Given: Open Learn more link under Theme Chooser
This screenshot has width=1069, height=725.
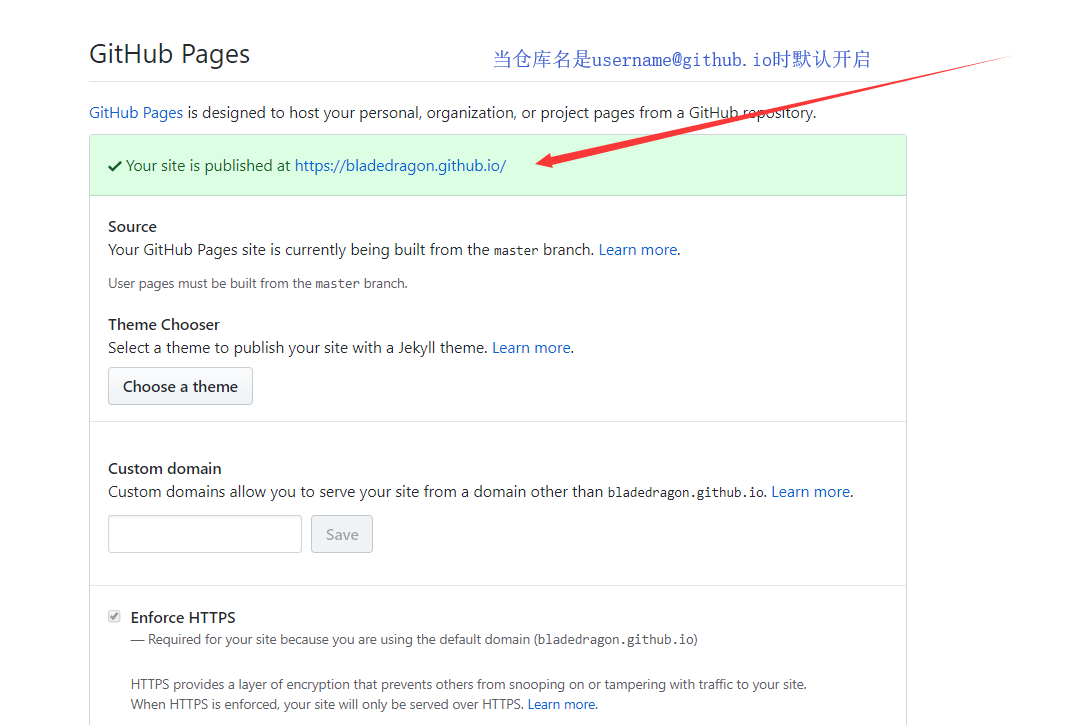Looking at the screenshot, I should pos(531,348).
